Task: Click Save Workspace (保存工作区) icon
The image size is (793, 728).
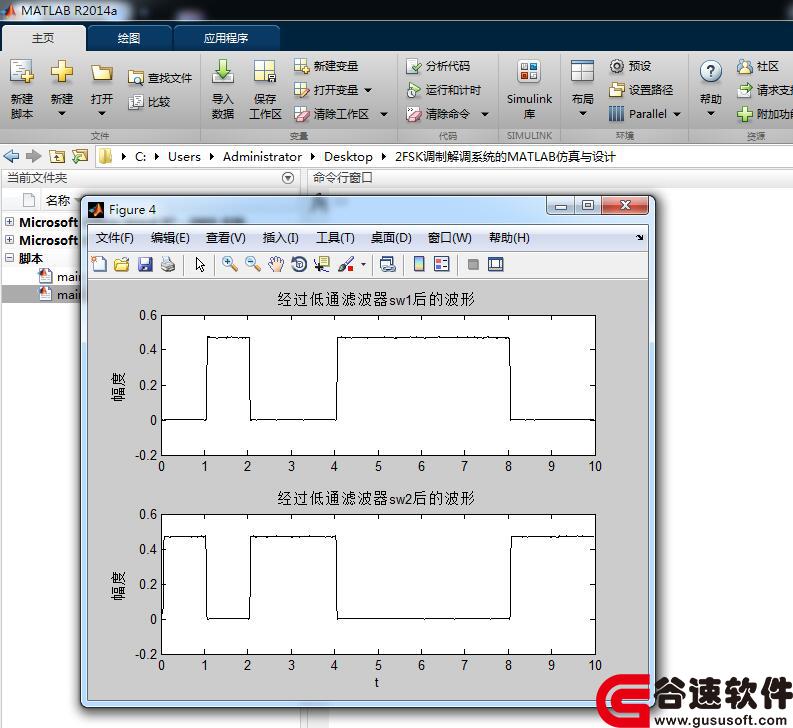Action: click(265, 71)
